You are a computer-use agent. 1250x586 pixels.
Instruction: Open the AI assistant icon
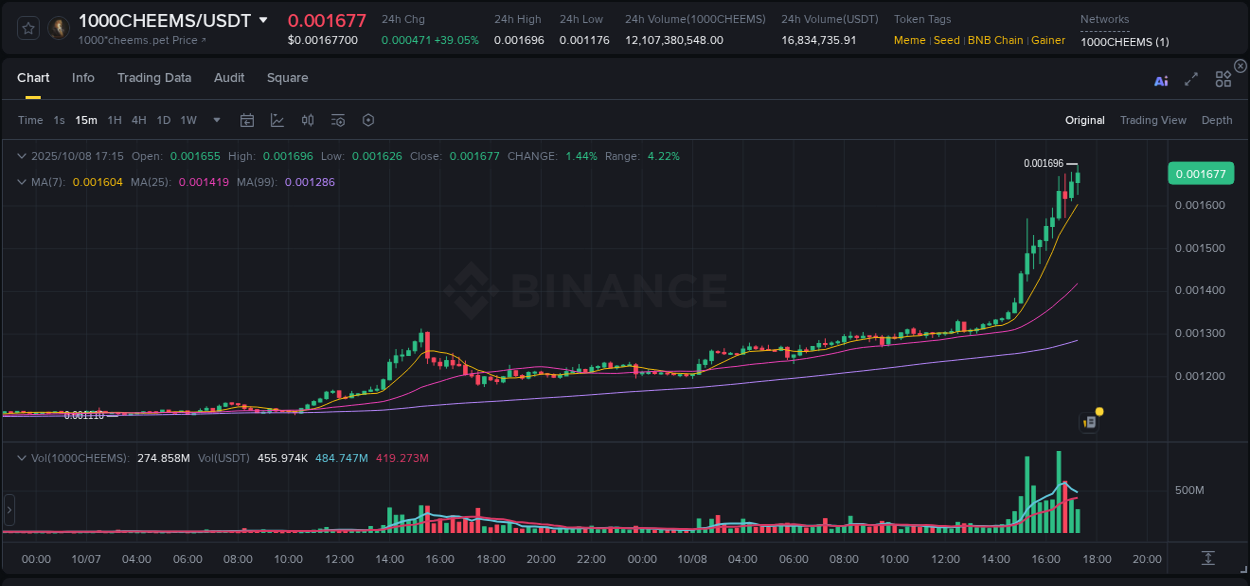pyautogui.click(x=1161, y=82)
